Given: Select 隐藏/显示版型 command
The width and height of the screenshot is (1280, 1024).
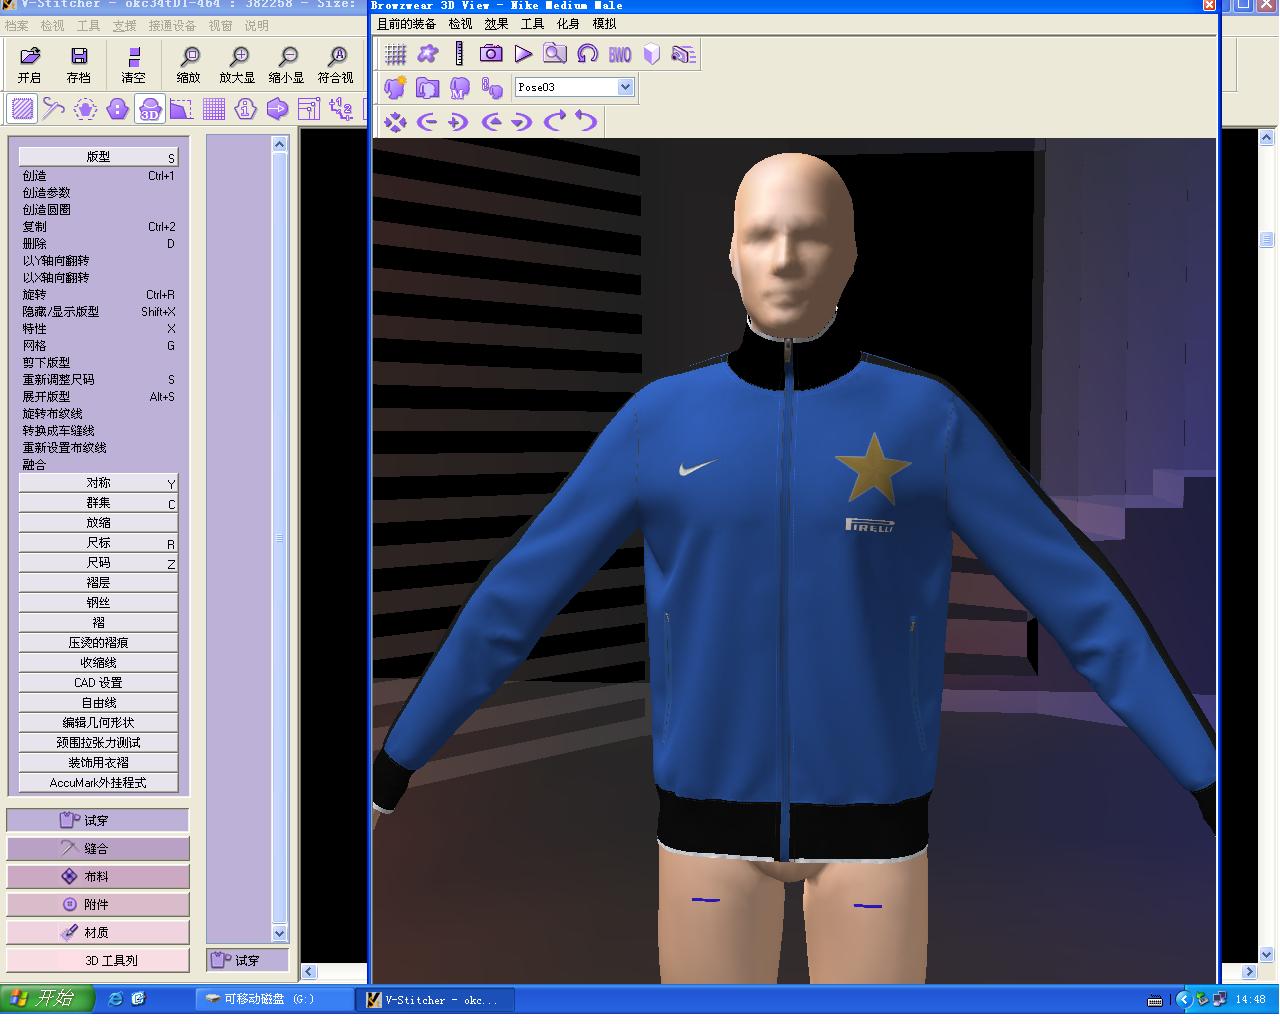Looking at the screenshot, I should (x=61, y=312).
